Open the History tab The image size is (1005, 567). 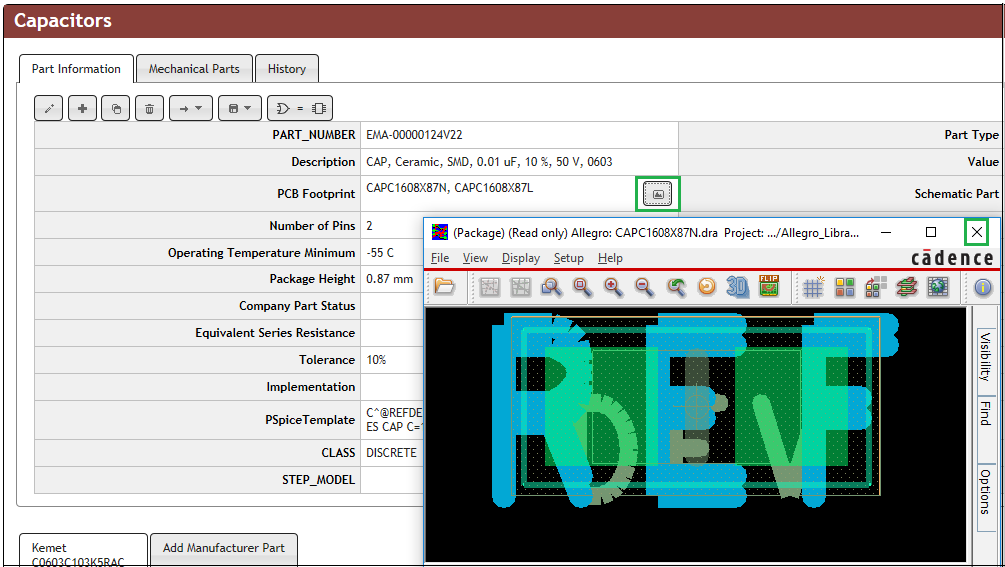coord(287,69)
